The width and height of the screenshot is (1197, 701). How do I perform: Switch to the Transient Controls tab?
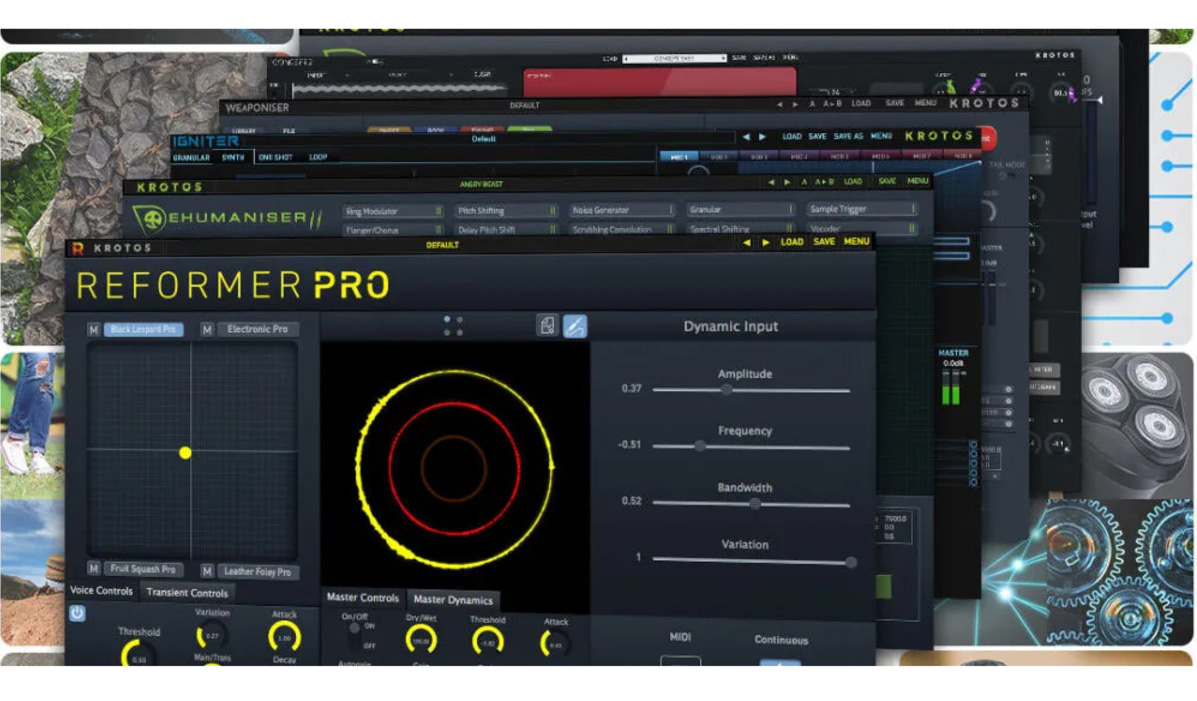(187, 592)
